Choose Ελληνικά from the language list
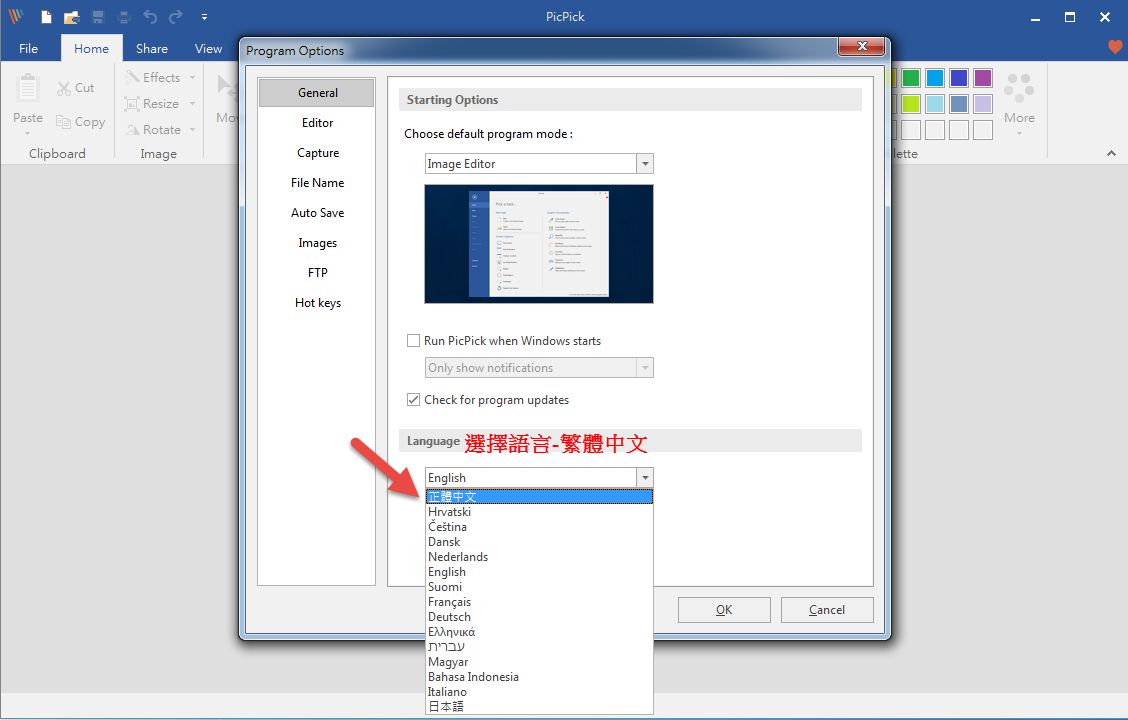Screen dimensions: 1128x720 point(540,632)
